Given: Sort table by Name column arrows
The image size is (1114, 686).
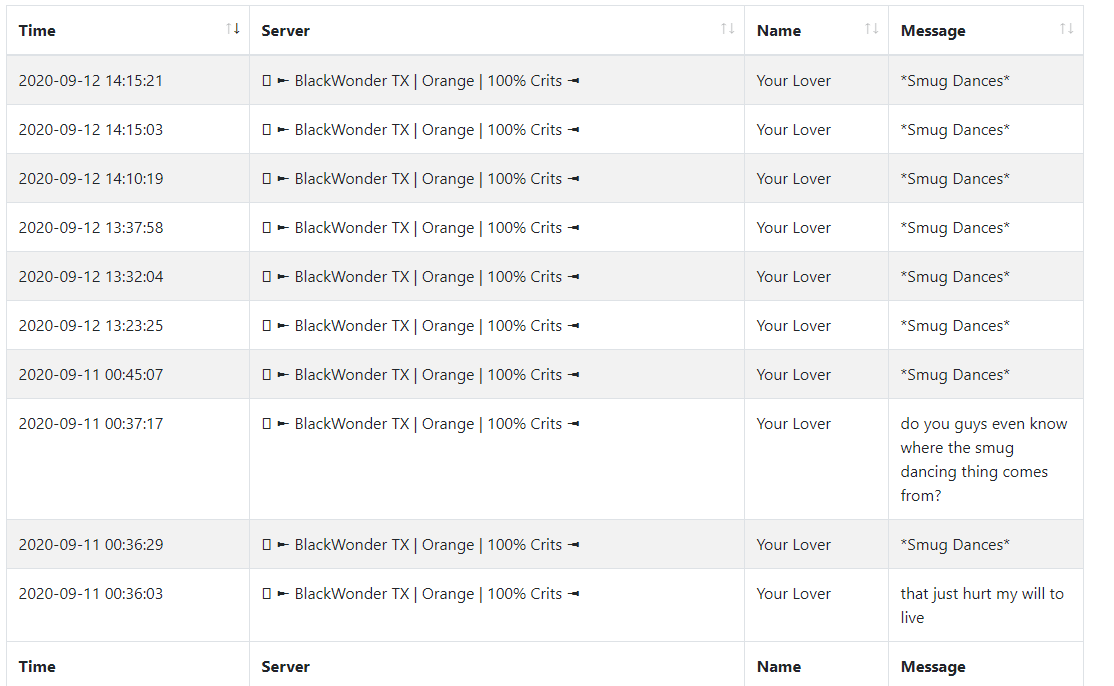Looking at the screenshot, I should click(x=872, y=28).
